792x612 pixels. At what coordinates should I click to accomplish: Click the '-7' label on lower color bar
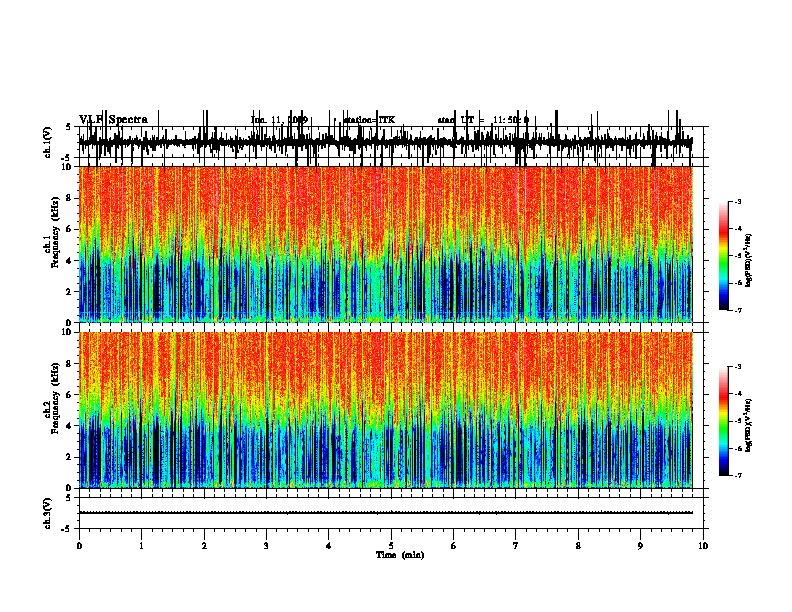[x=737, y=475]
